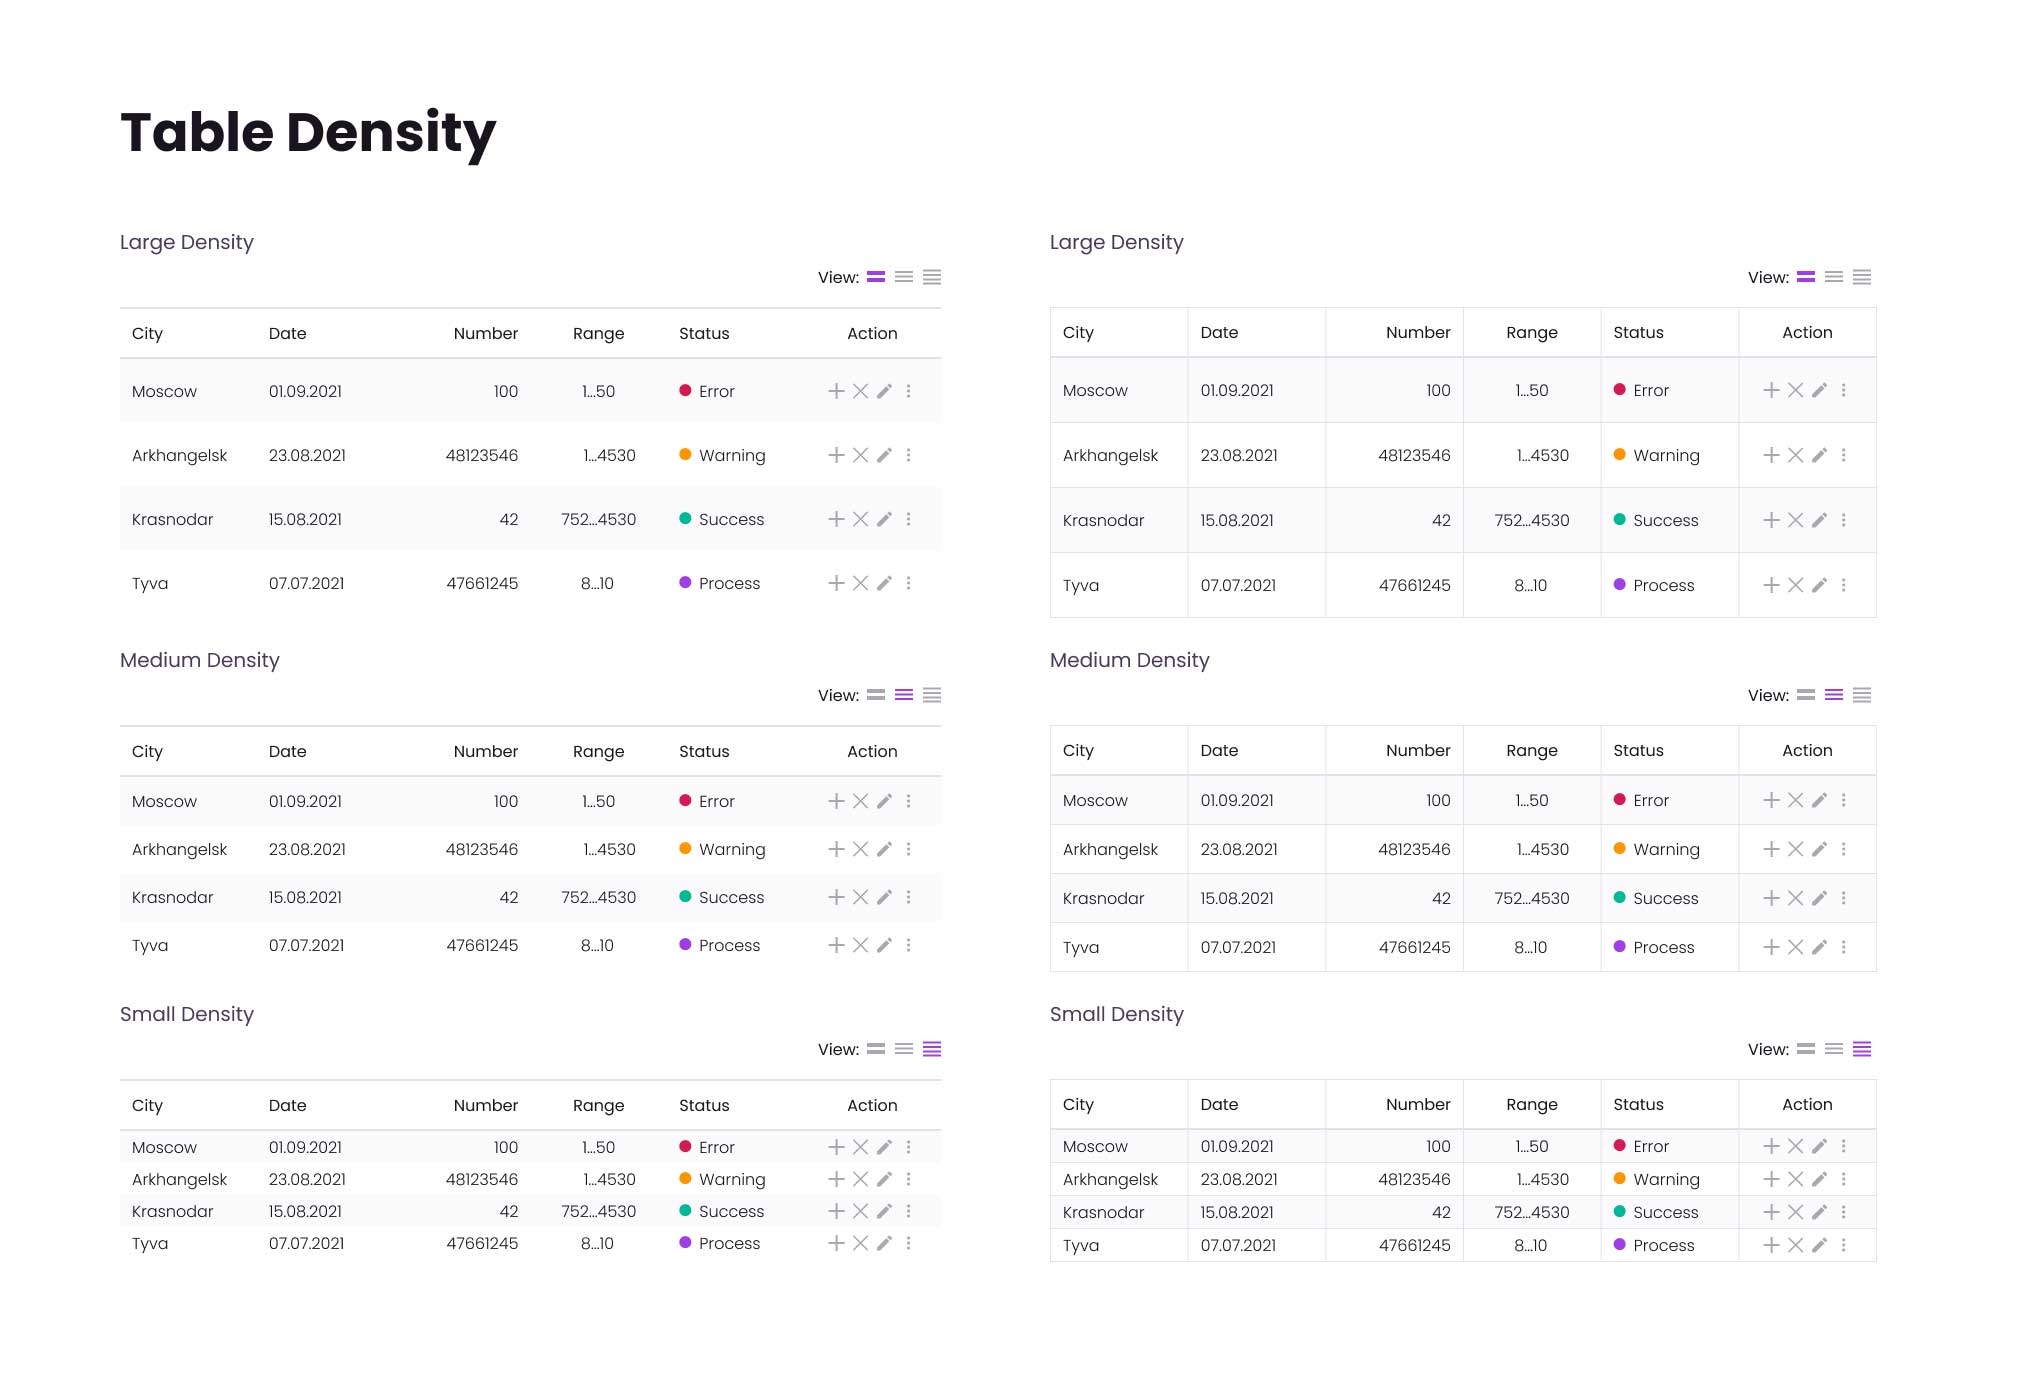Click edit pencil for Success row, right Large bordered table
The image size is (2029, 1391).
(1819, 520)
